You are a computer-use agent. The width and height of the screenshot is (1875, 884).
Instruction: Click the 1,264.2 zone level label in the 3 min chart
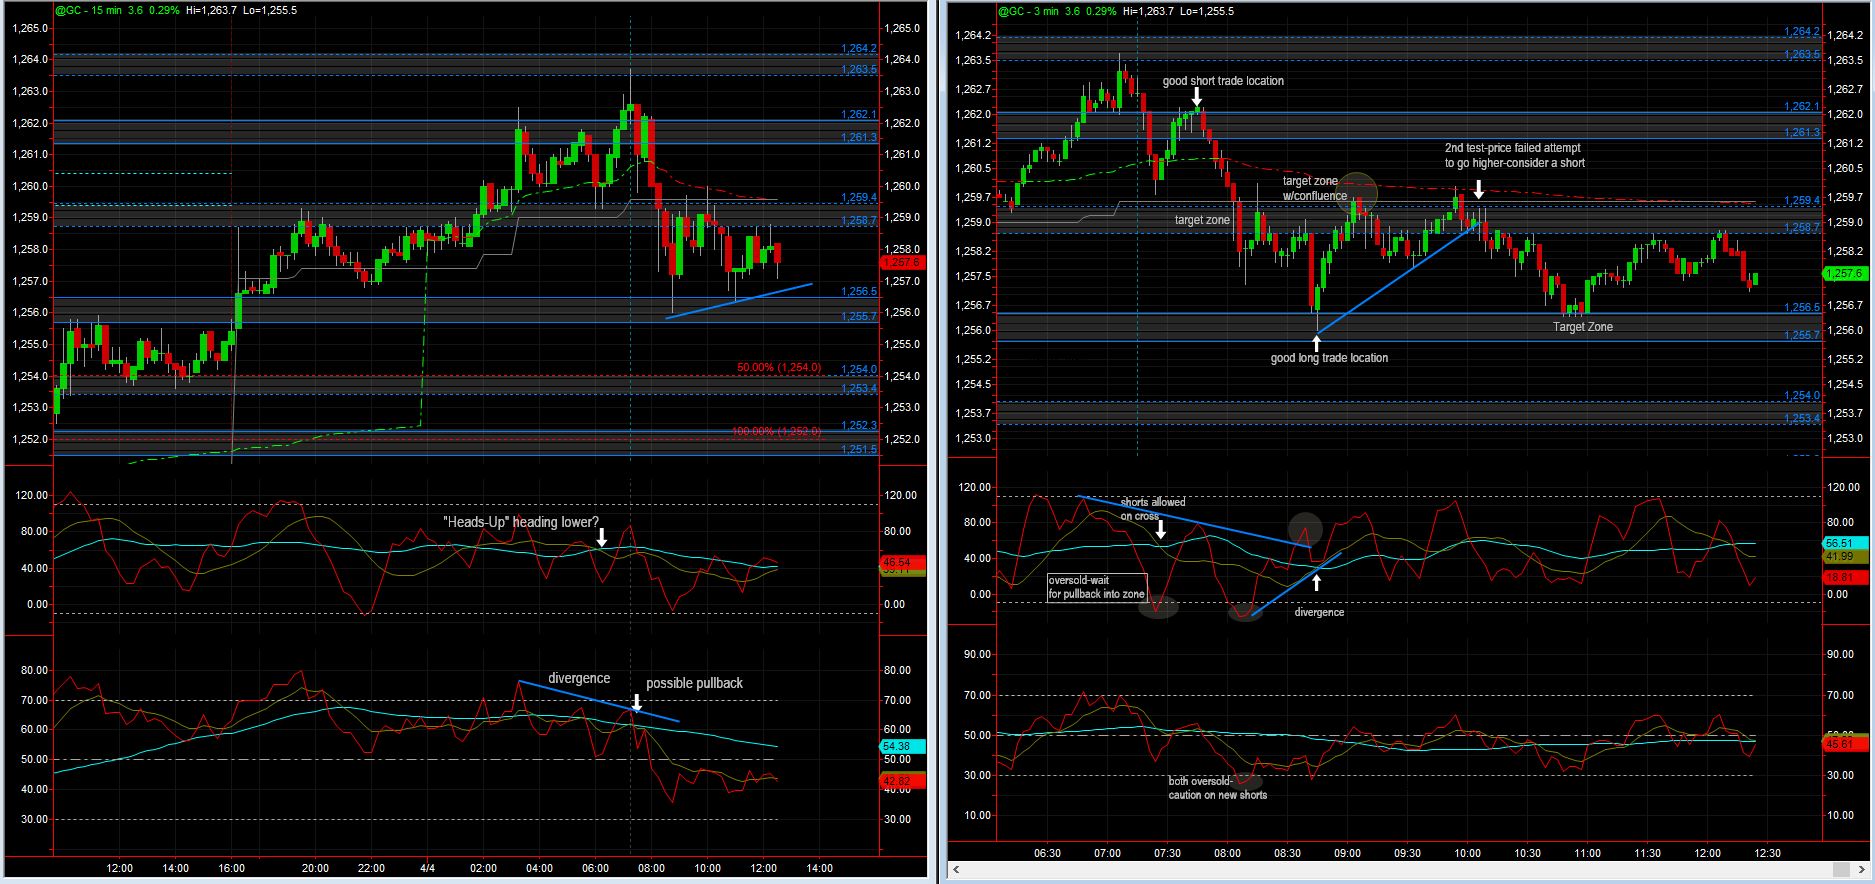(1802, 32)
